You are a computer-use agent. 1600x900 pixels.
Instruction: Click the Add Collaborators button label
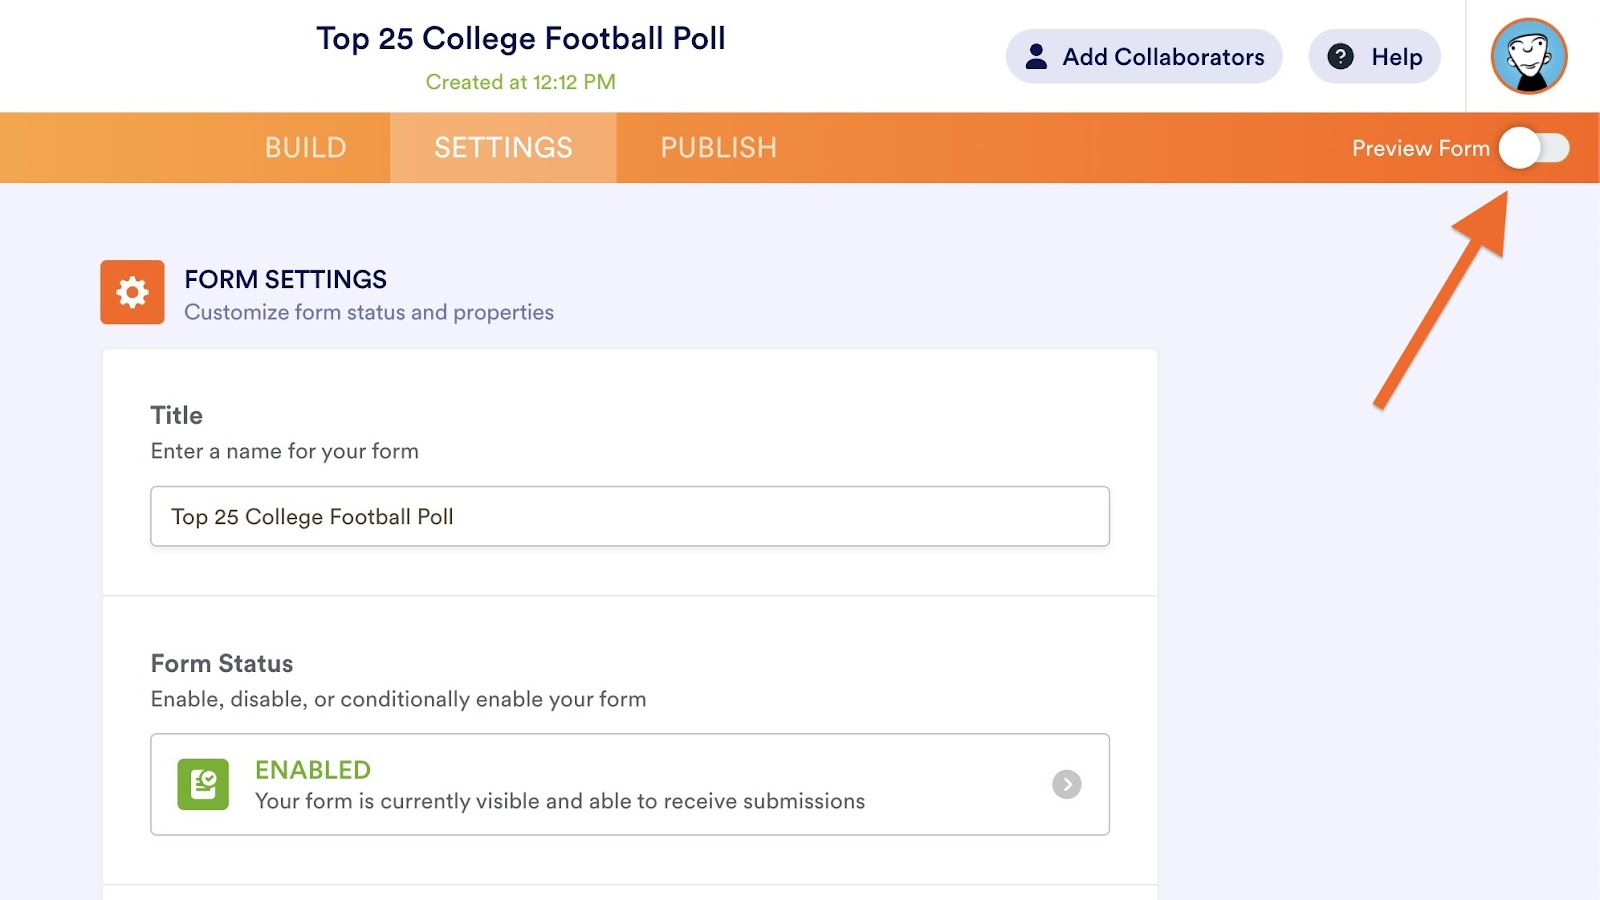coord(1163,57)
